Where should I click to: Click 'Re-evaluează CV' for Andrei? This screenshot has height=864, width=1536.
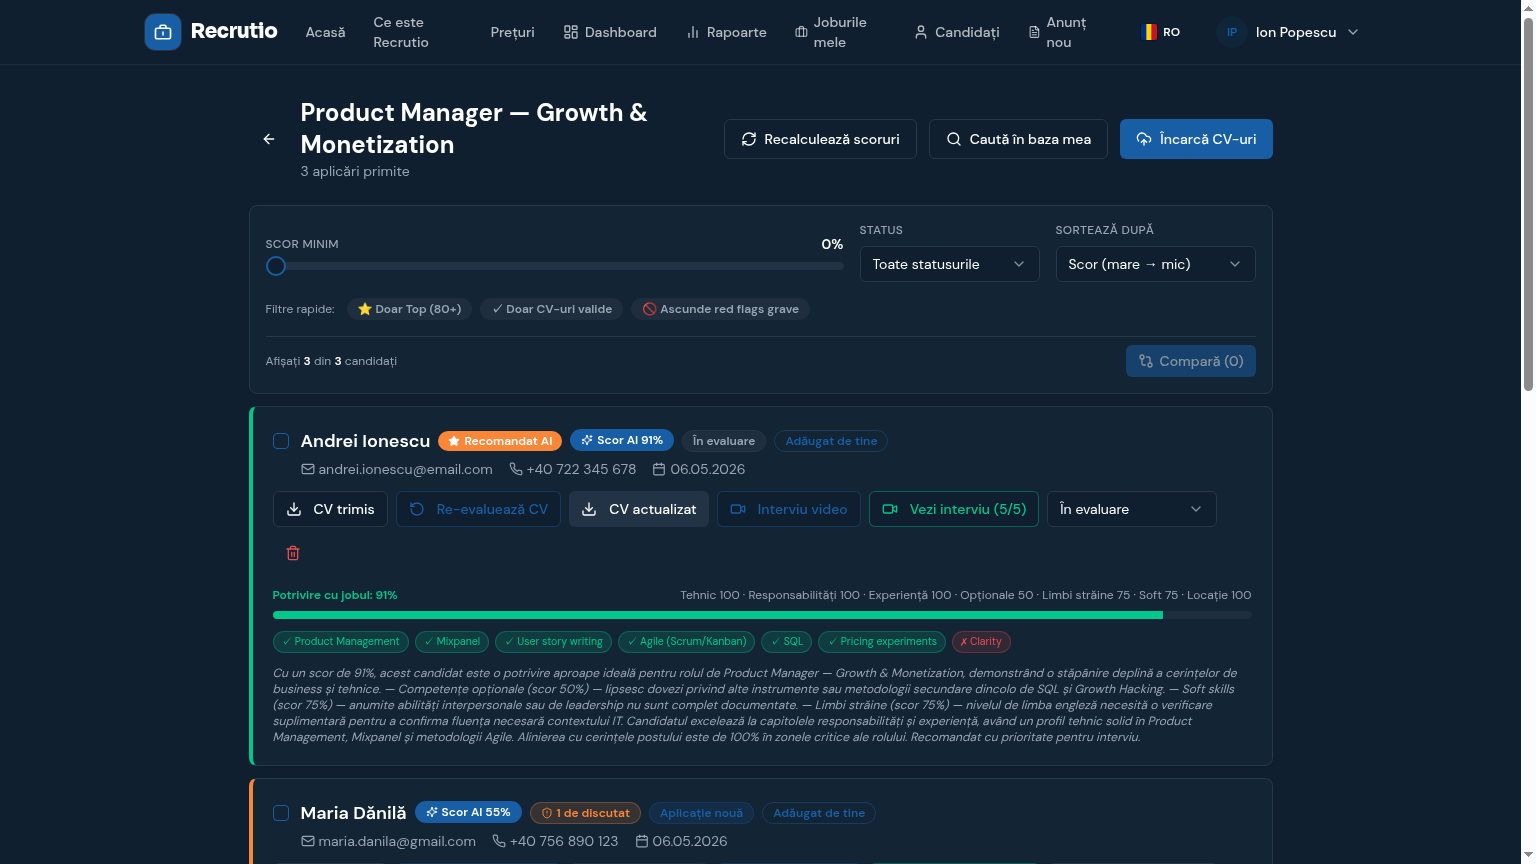tap(478, 509)
